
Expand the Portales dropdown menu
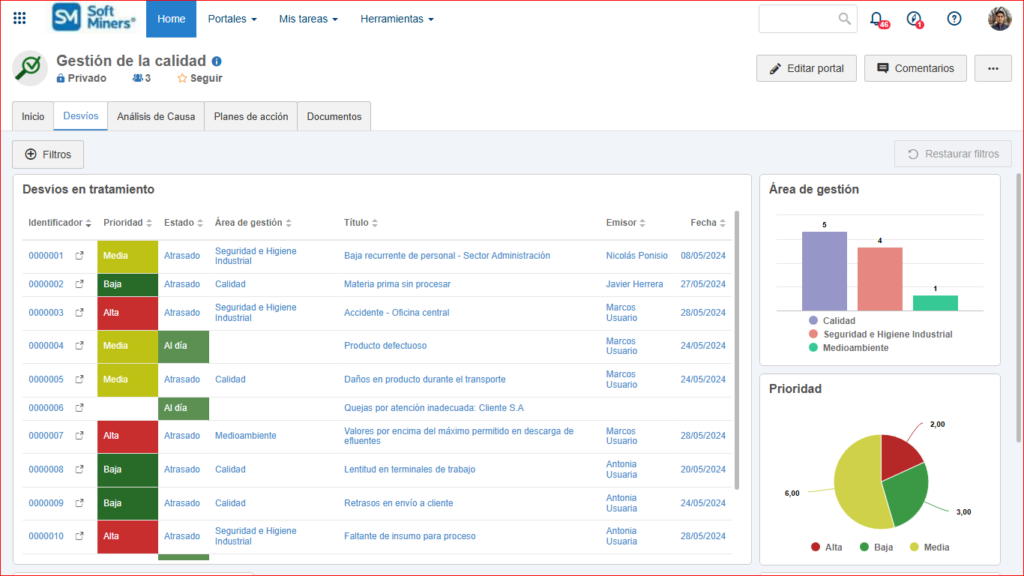pos(232,19)
